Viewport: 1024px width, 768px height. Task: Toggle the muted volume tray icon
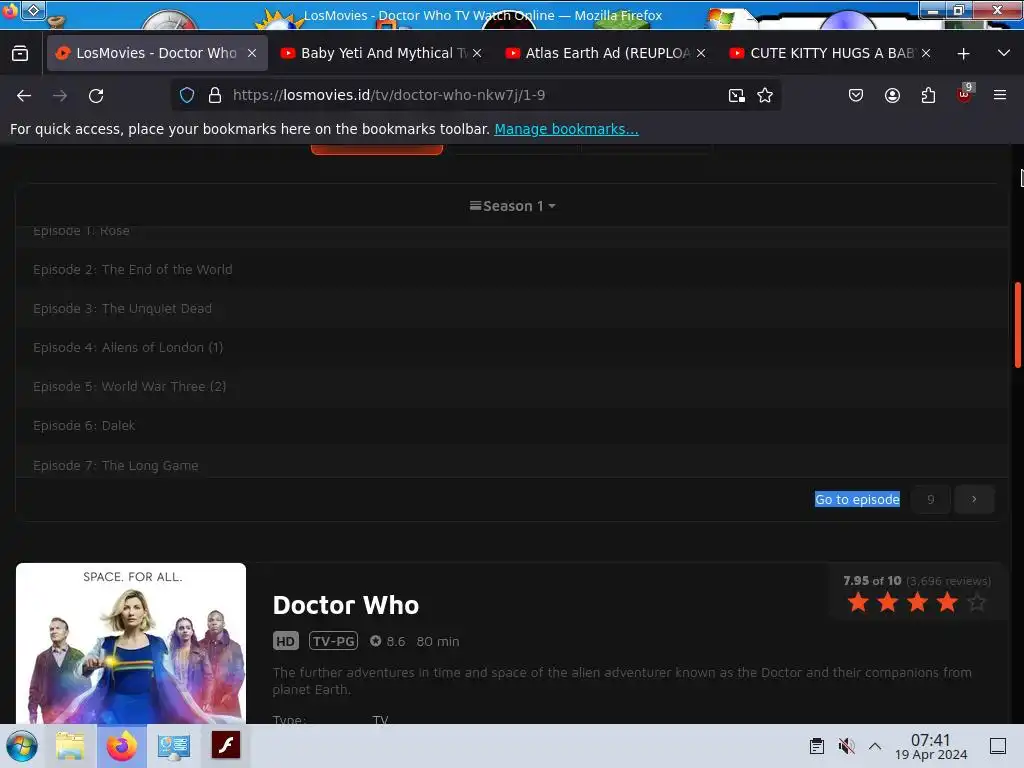[x=846, y=746]
